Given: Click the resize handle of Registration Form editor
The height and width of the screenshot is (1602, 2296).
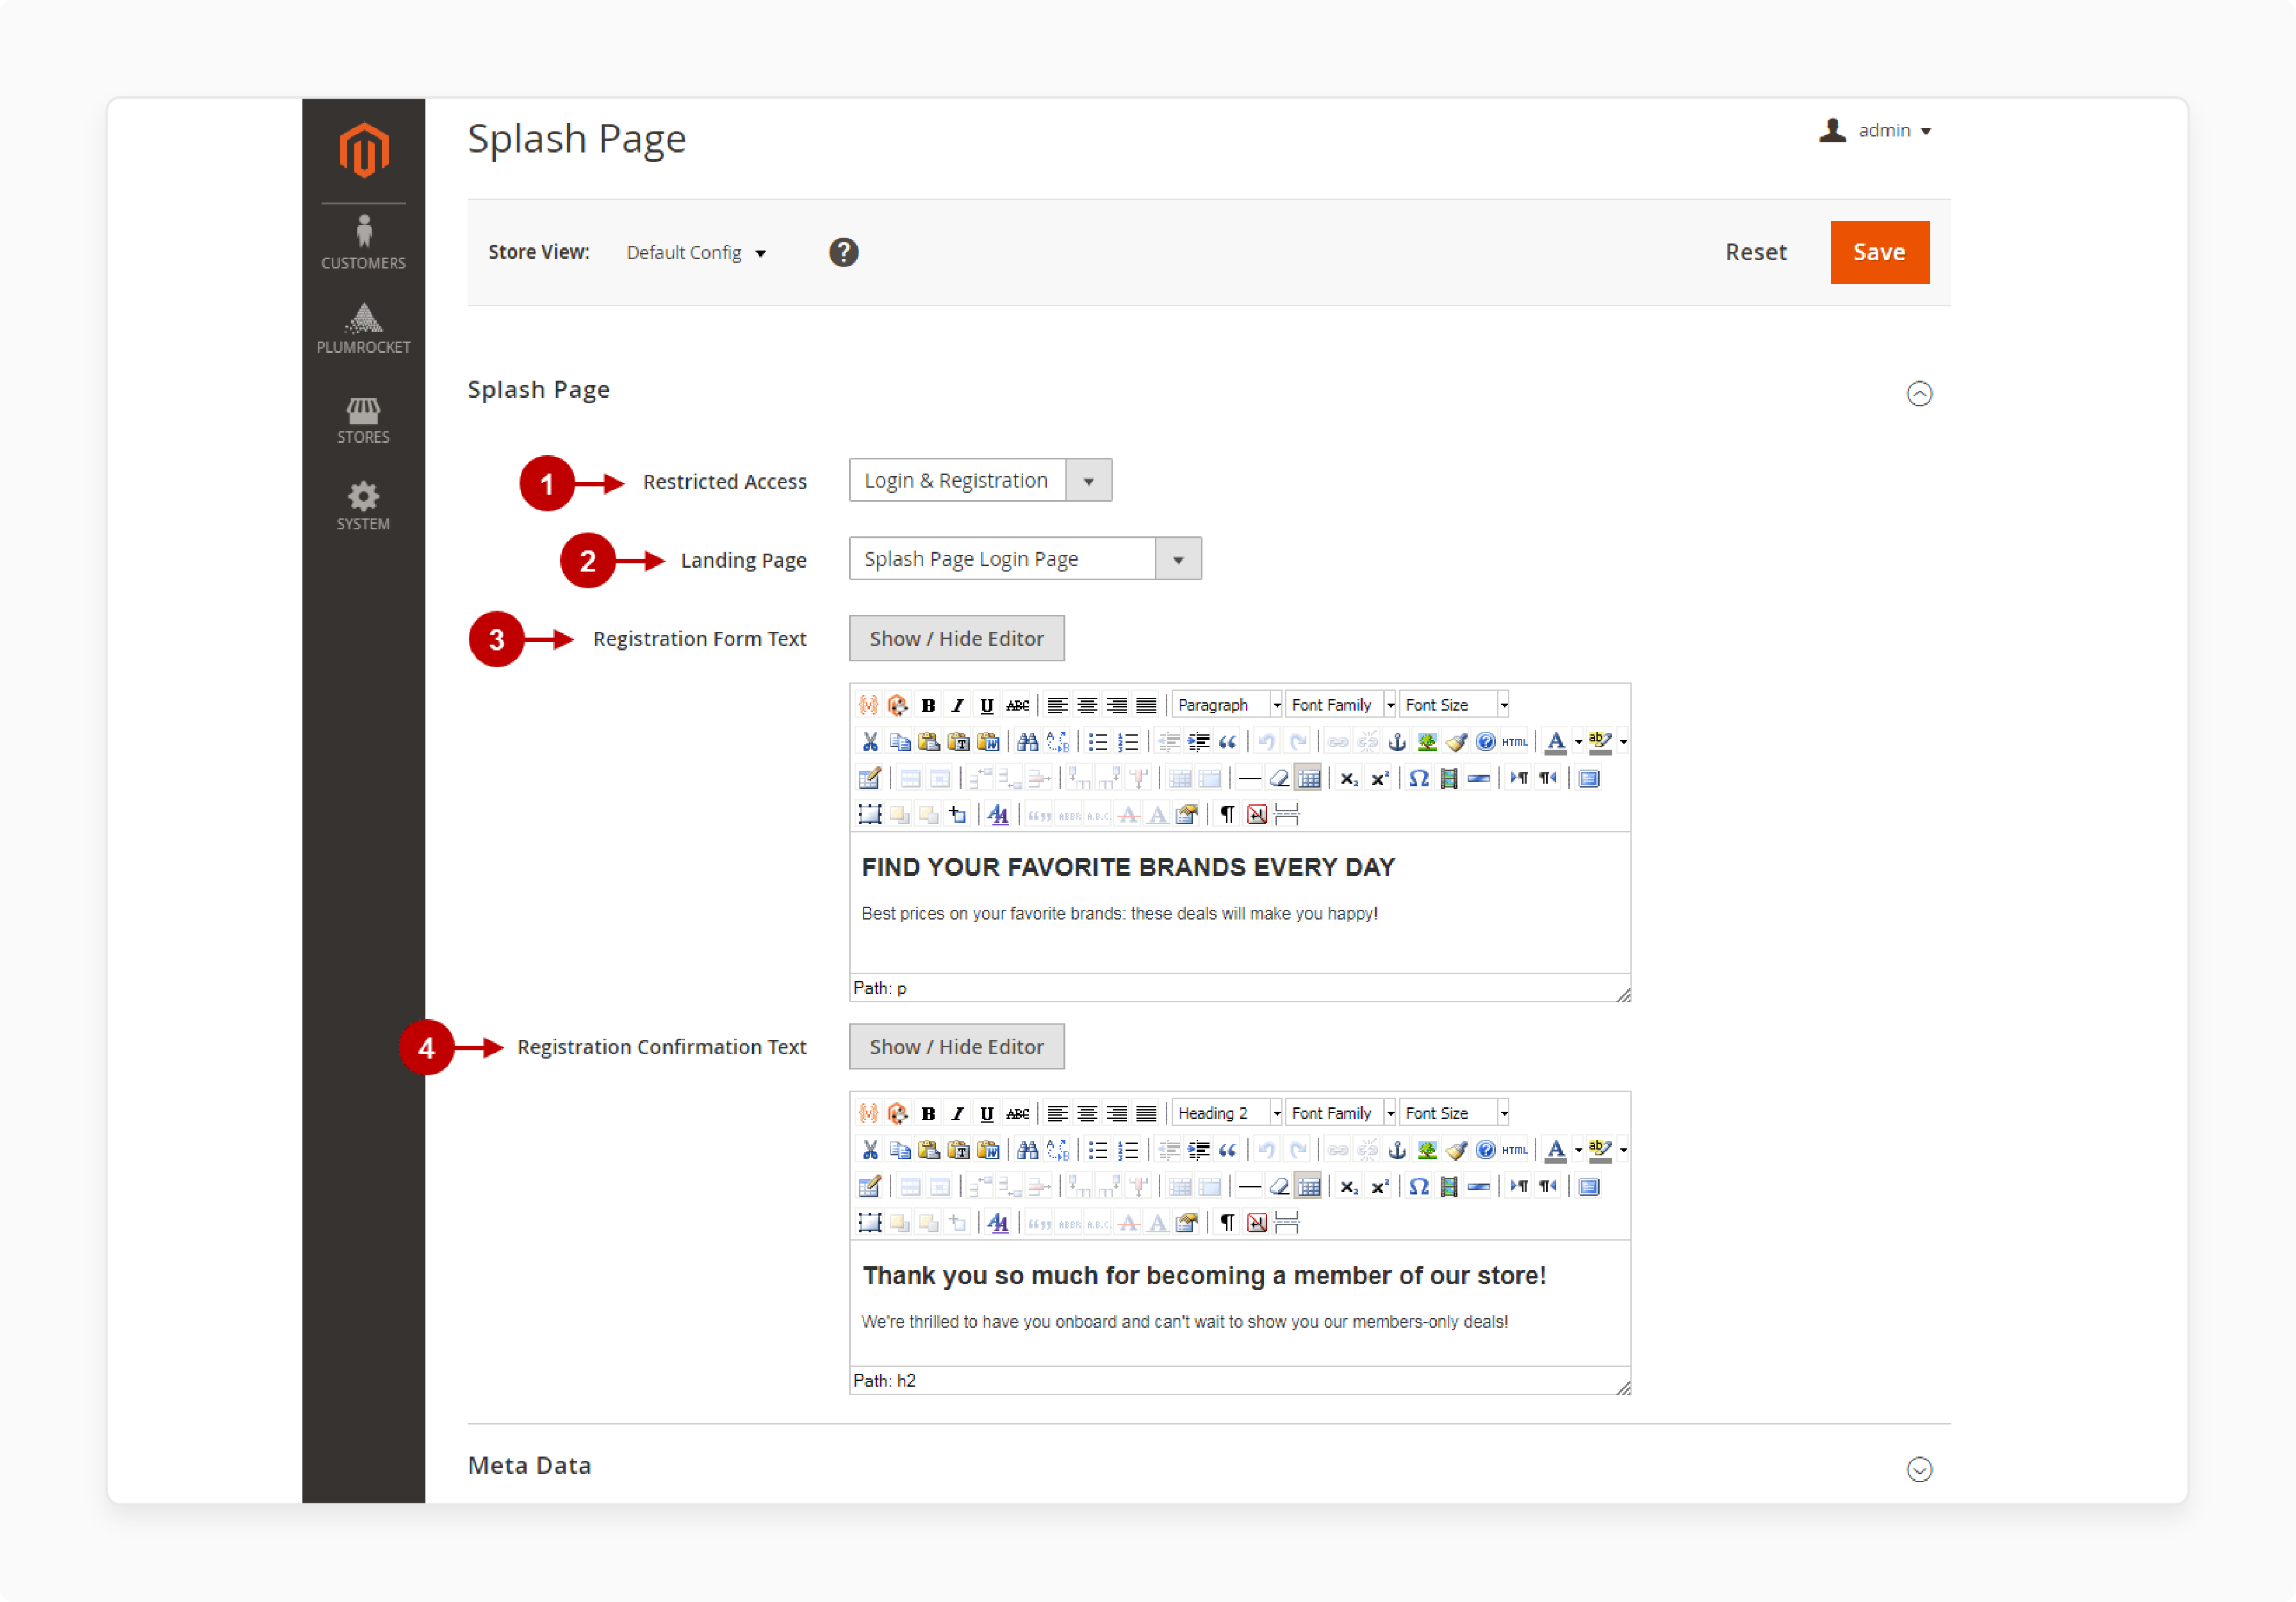Looking at the screenshot, I should (1623, 994).
